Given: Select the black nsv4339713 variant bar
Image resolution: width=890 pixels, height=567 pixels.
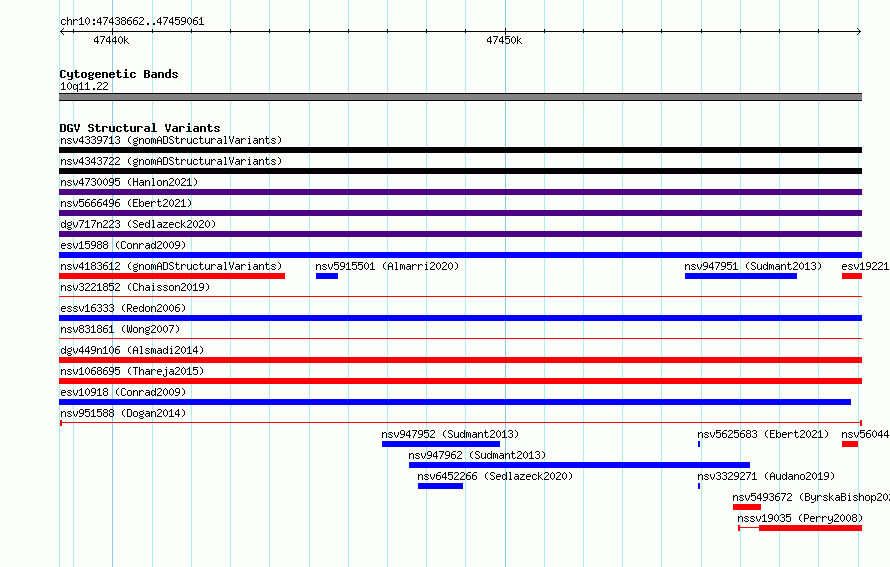Looking at the screenshot, I should point(460,150).
